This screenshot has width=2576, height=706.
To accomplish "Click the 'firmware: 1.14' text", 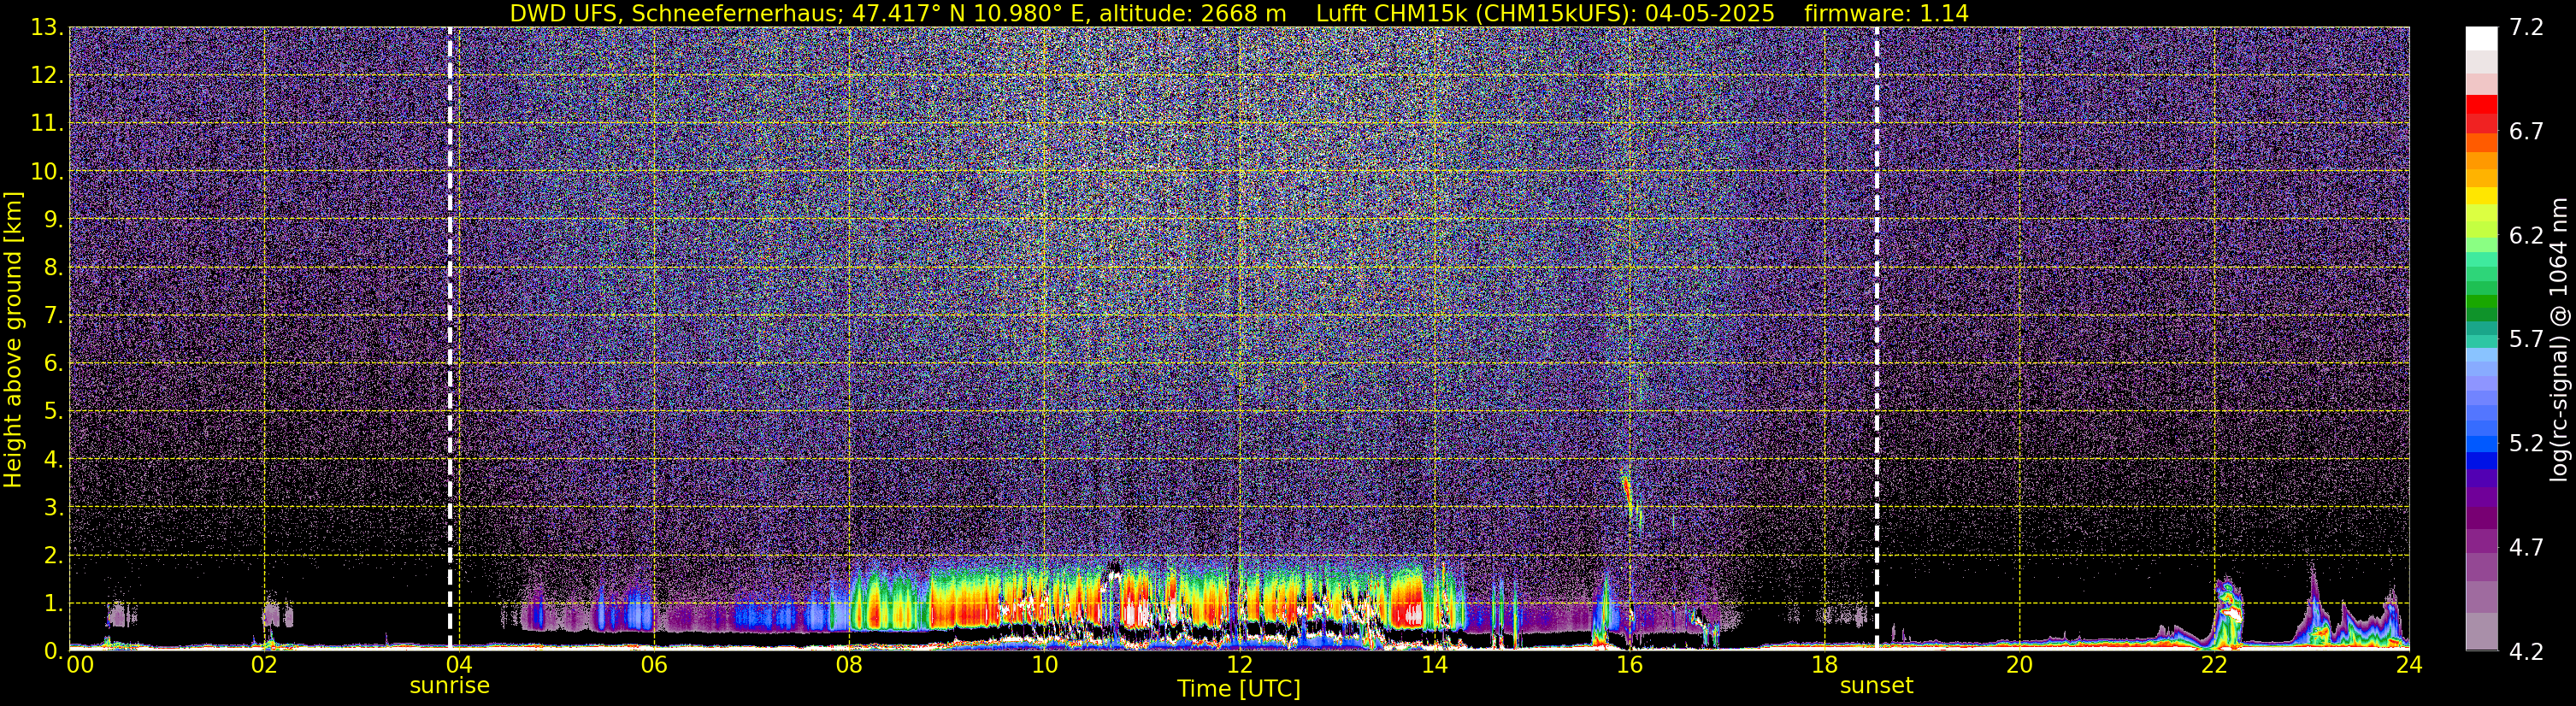I will 1887,13.
